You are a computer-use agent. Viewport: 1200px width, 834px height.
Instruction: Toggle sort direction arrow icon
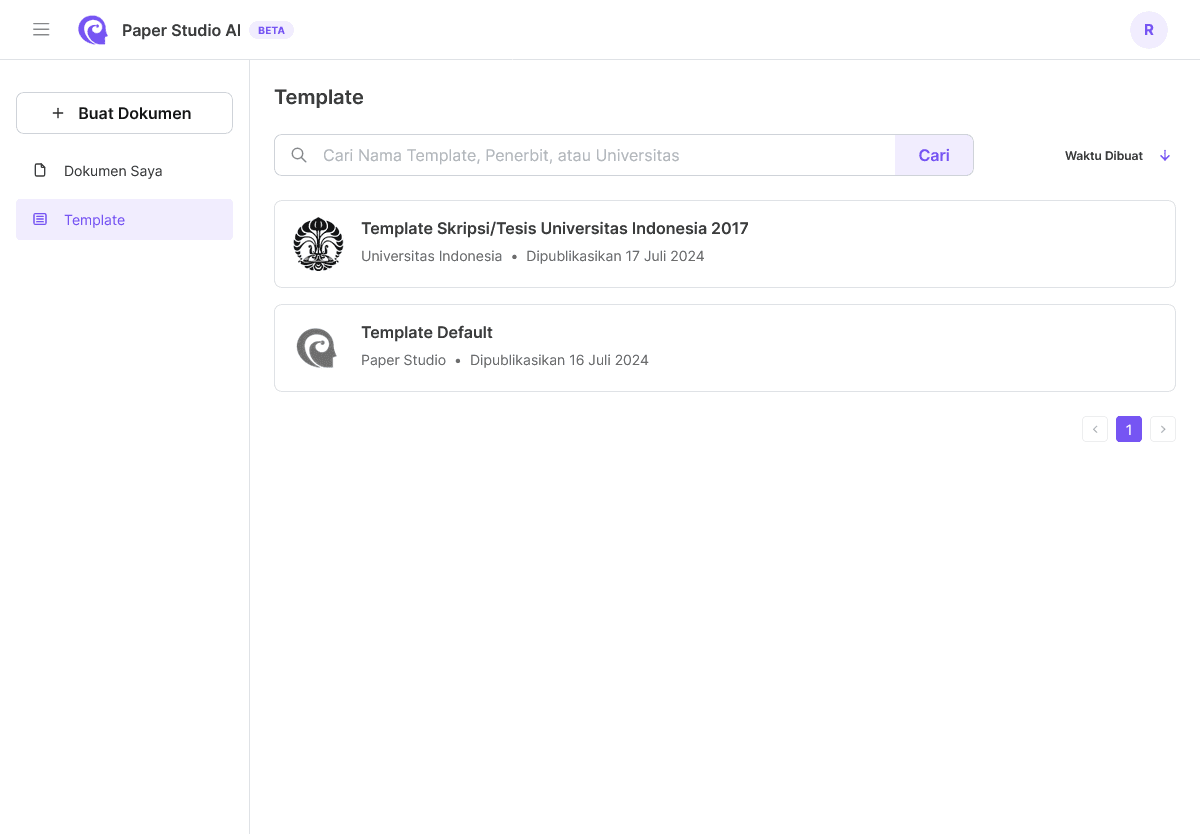coord(1165,155)
